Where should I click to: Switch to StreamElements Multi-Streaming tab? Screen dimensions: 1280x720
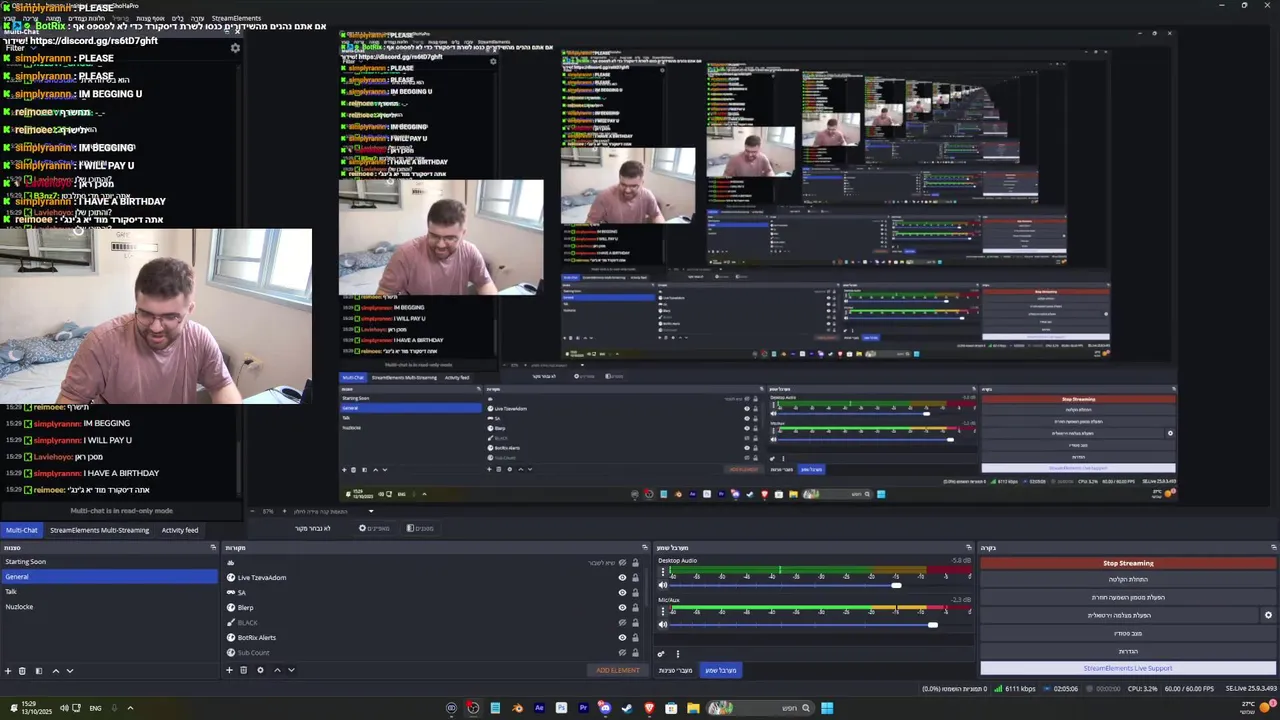99,530
